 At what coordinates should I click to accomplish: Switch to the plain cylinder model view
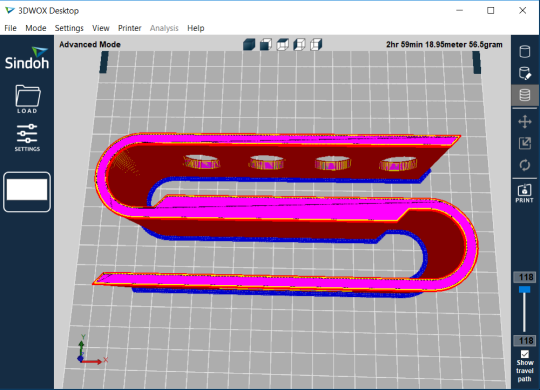(525, 52)
